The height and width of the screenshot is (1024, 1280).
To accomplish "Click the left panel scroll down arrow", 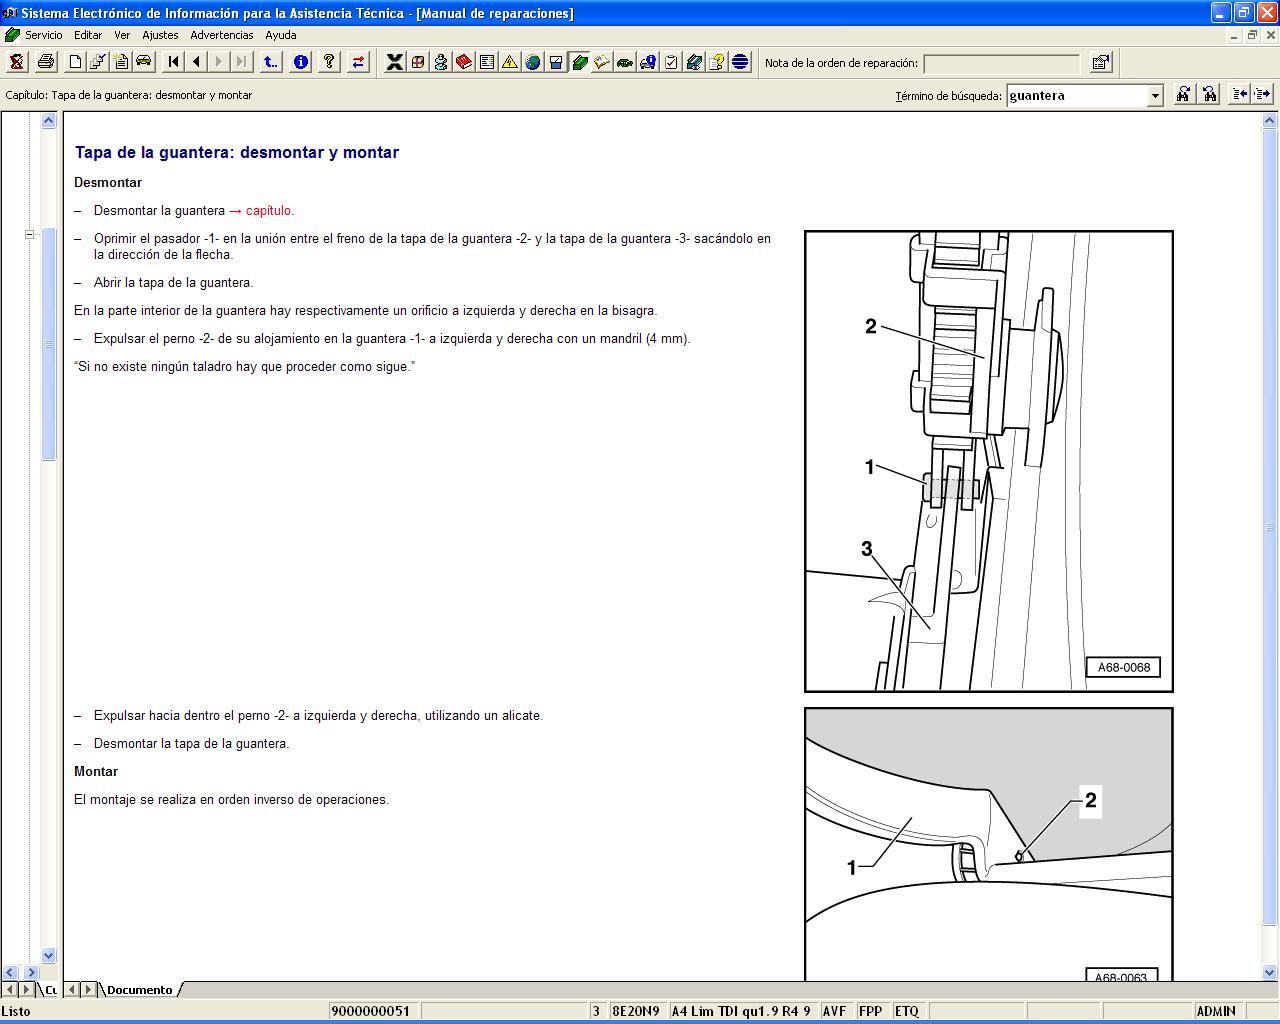I will (x=48, y=956).
